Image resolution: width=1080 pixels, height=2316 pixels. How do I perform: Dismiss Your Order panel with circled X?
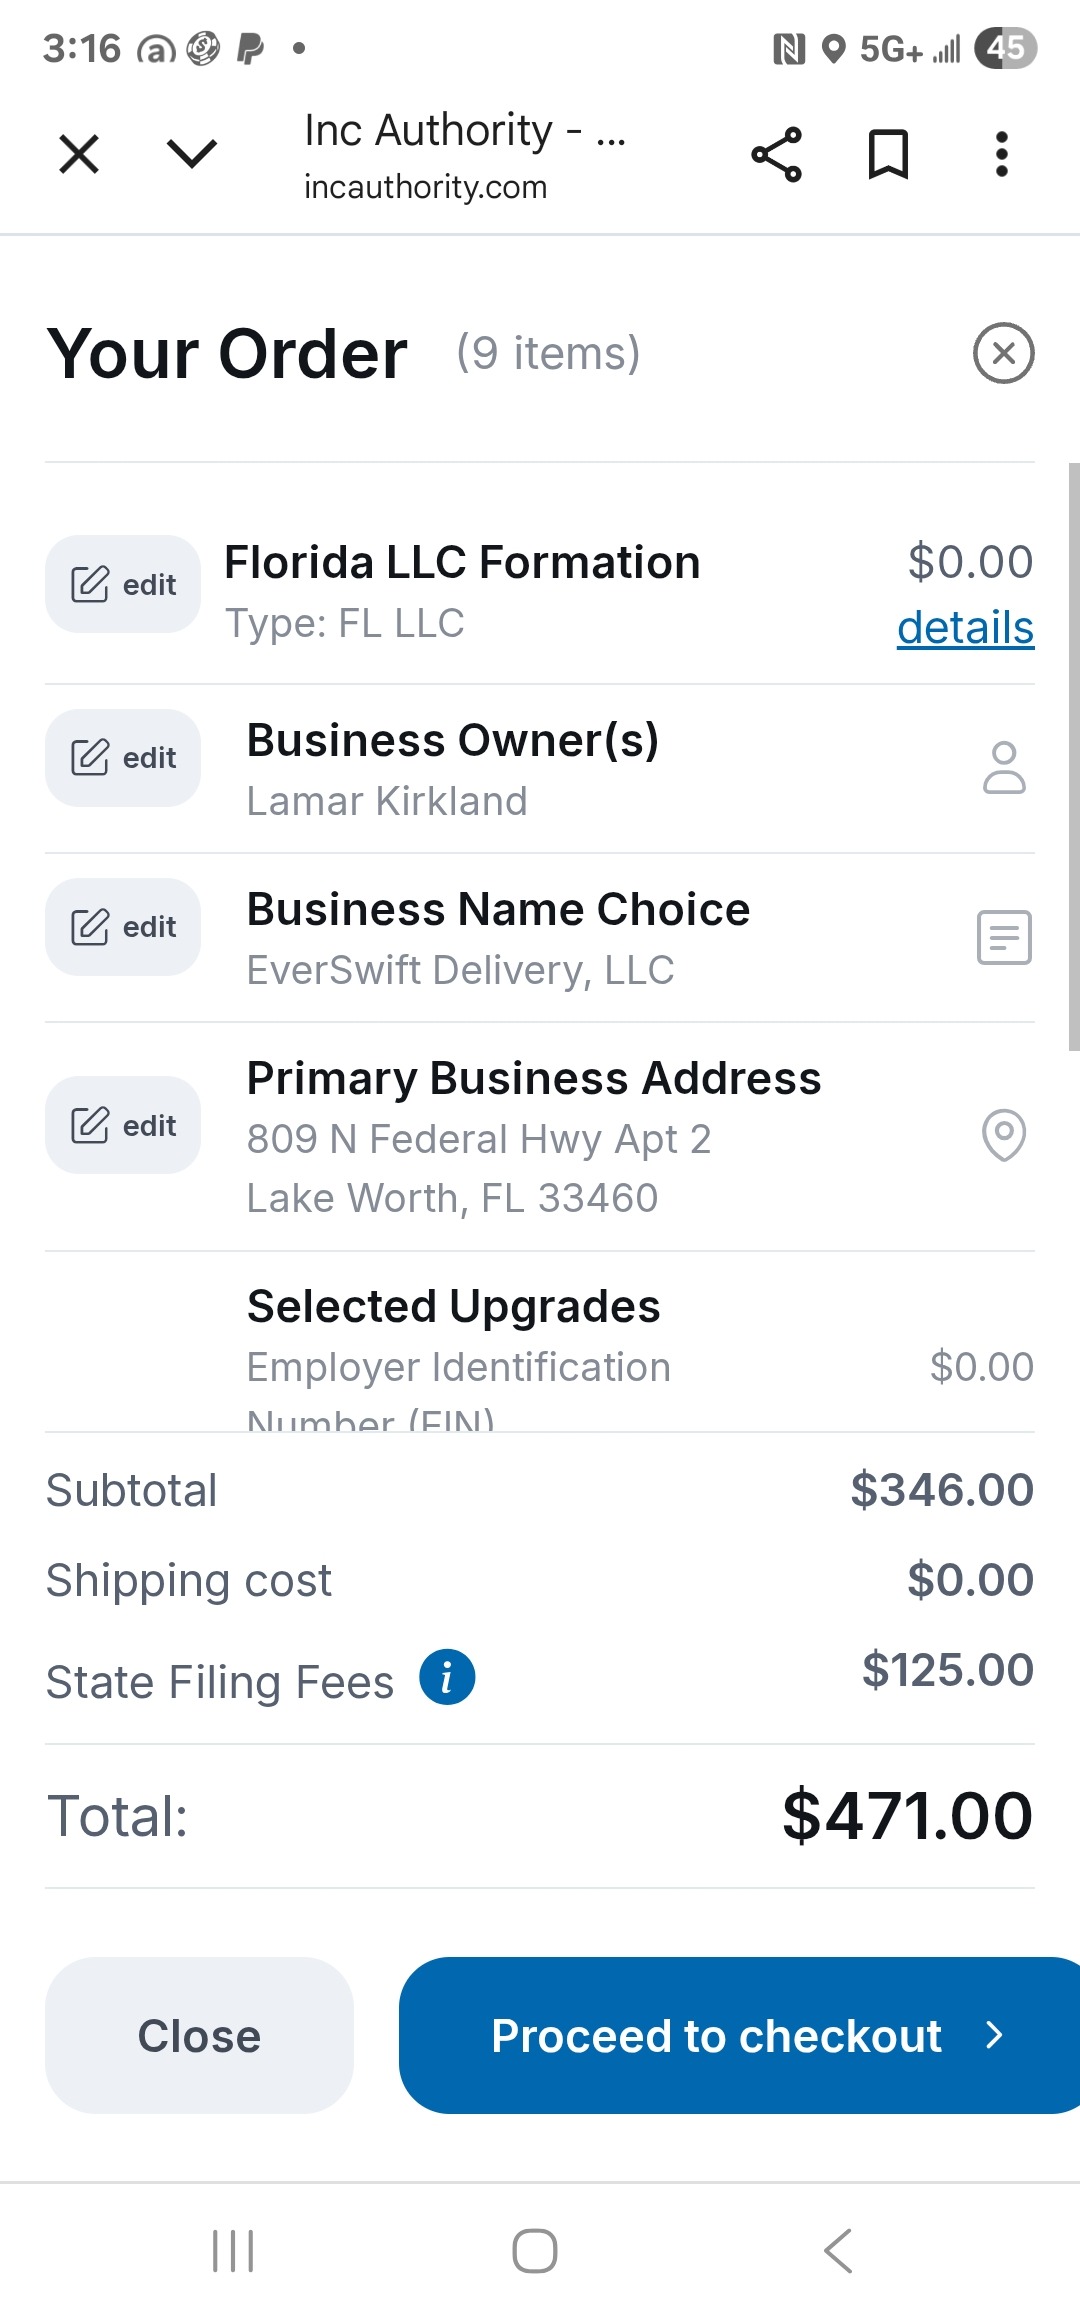[x=1003, y=353]
